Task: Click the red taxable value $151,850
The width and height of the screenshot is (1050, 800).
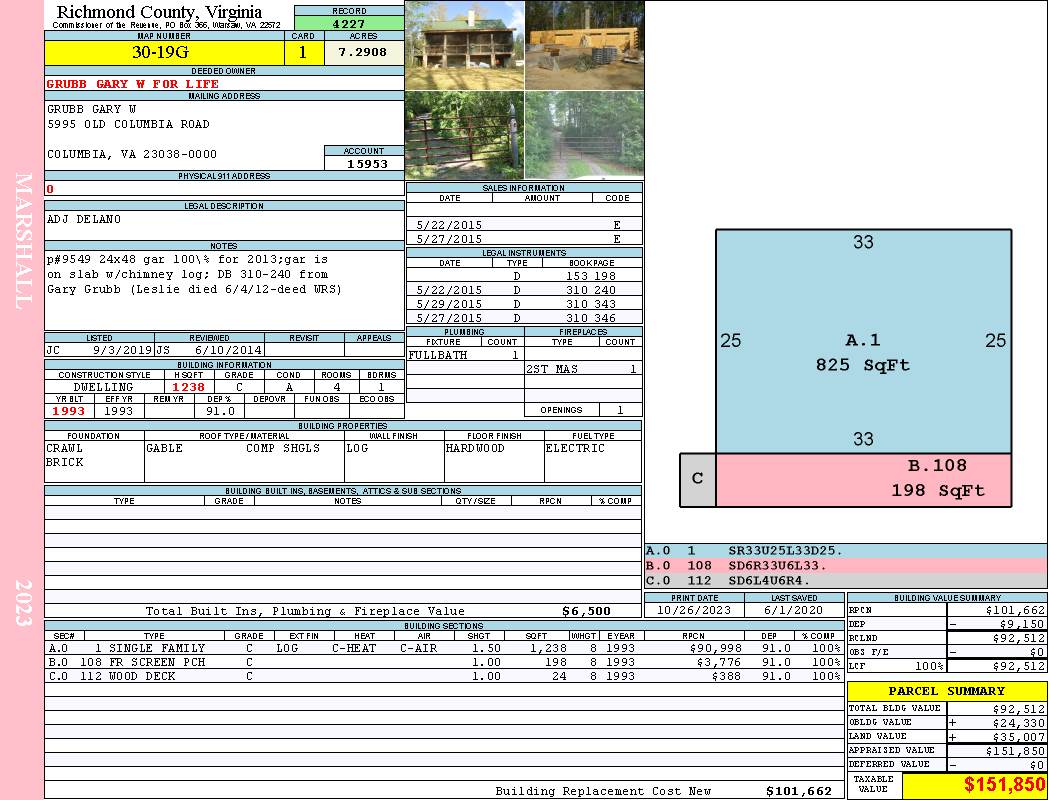Action: pyautogui.click(x=1003, y=786)
